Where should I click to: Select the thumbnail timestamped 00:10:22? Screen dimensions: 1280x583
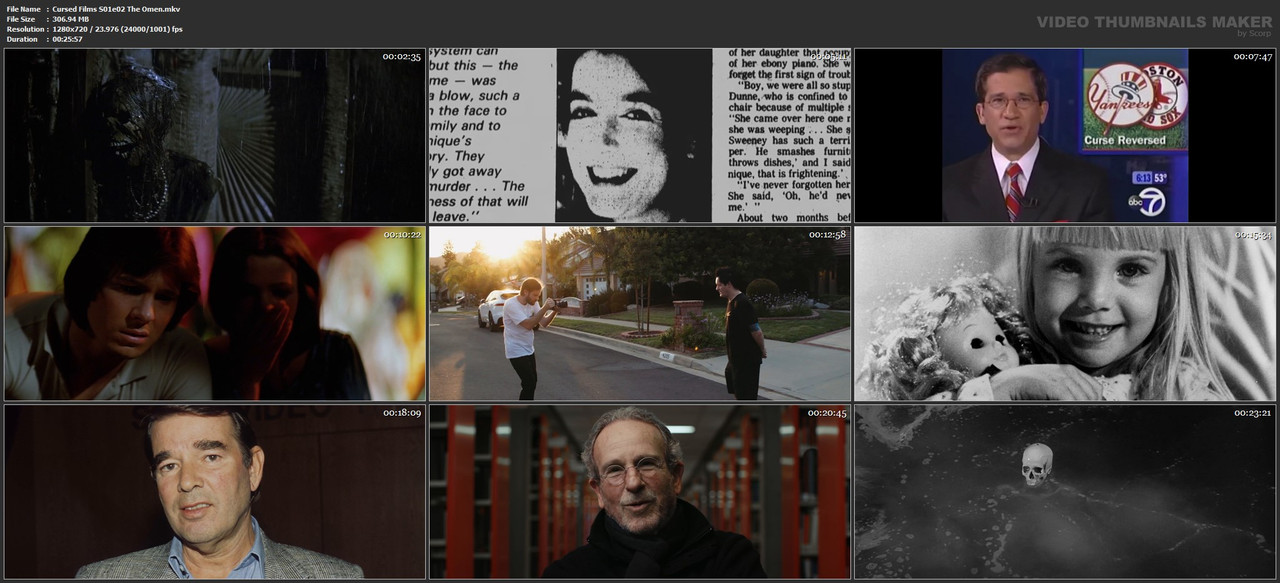pos(215,313)
